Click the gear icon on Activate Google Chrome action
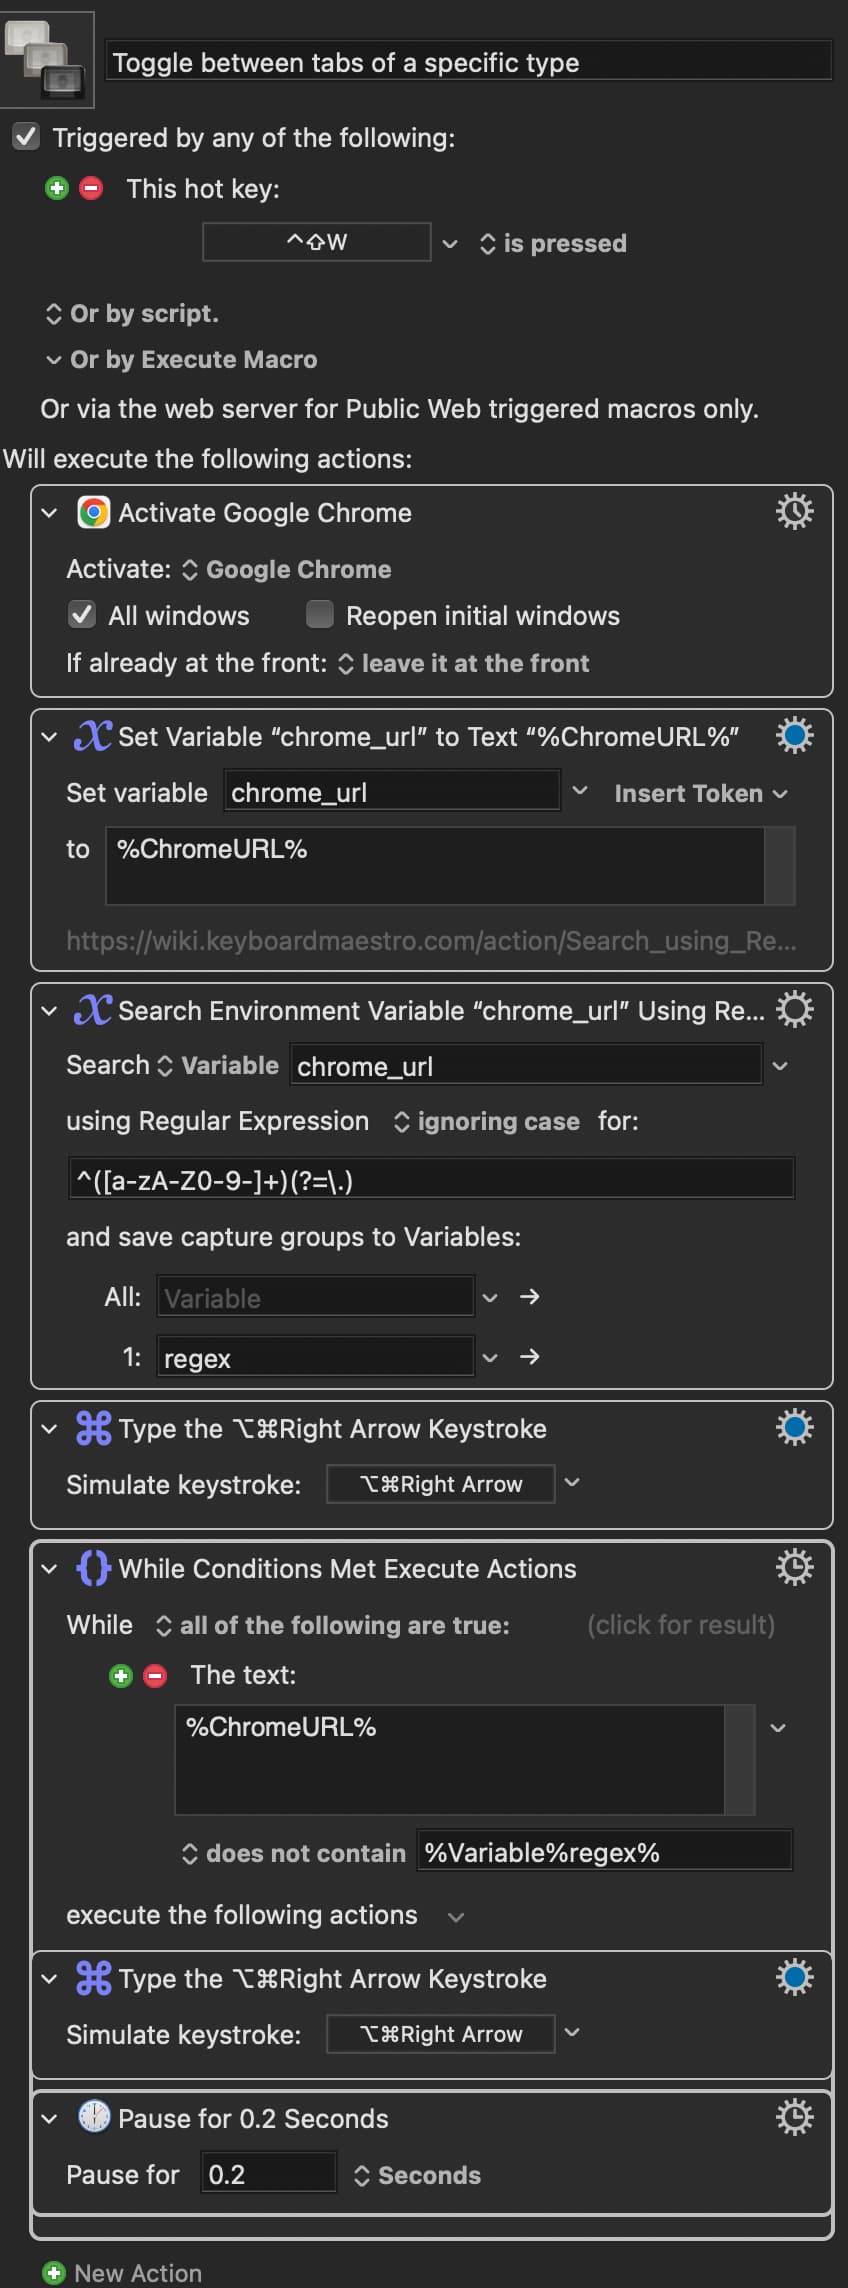The height and width of the screenshot is (2288, 848). coord(794,512)
